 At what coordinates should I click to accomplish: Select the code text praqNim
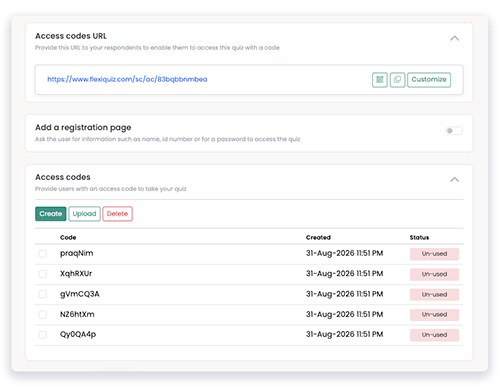click(77, 253)
